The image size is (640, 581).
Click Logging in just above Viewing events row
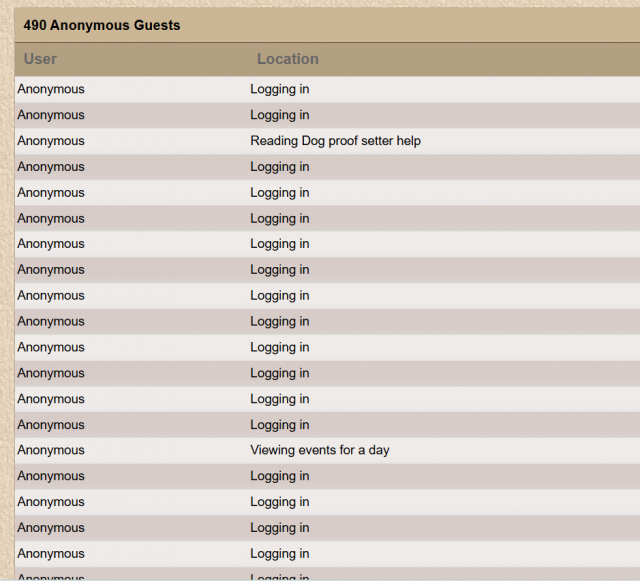point(280,425)
